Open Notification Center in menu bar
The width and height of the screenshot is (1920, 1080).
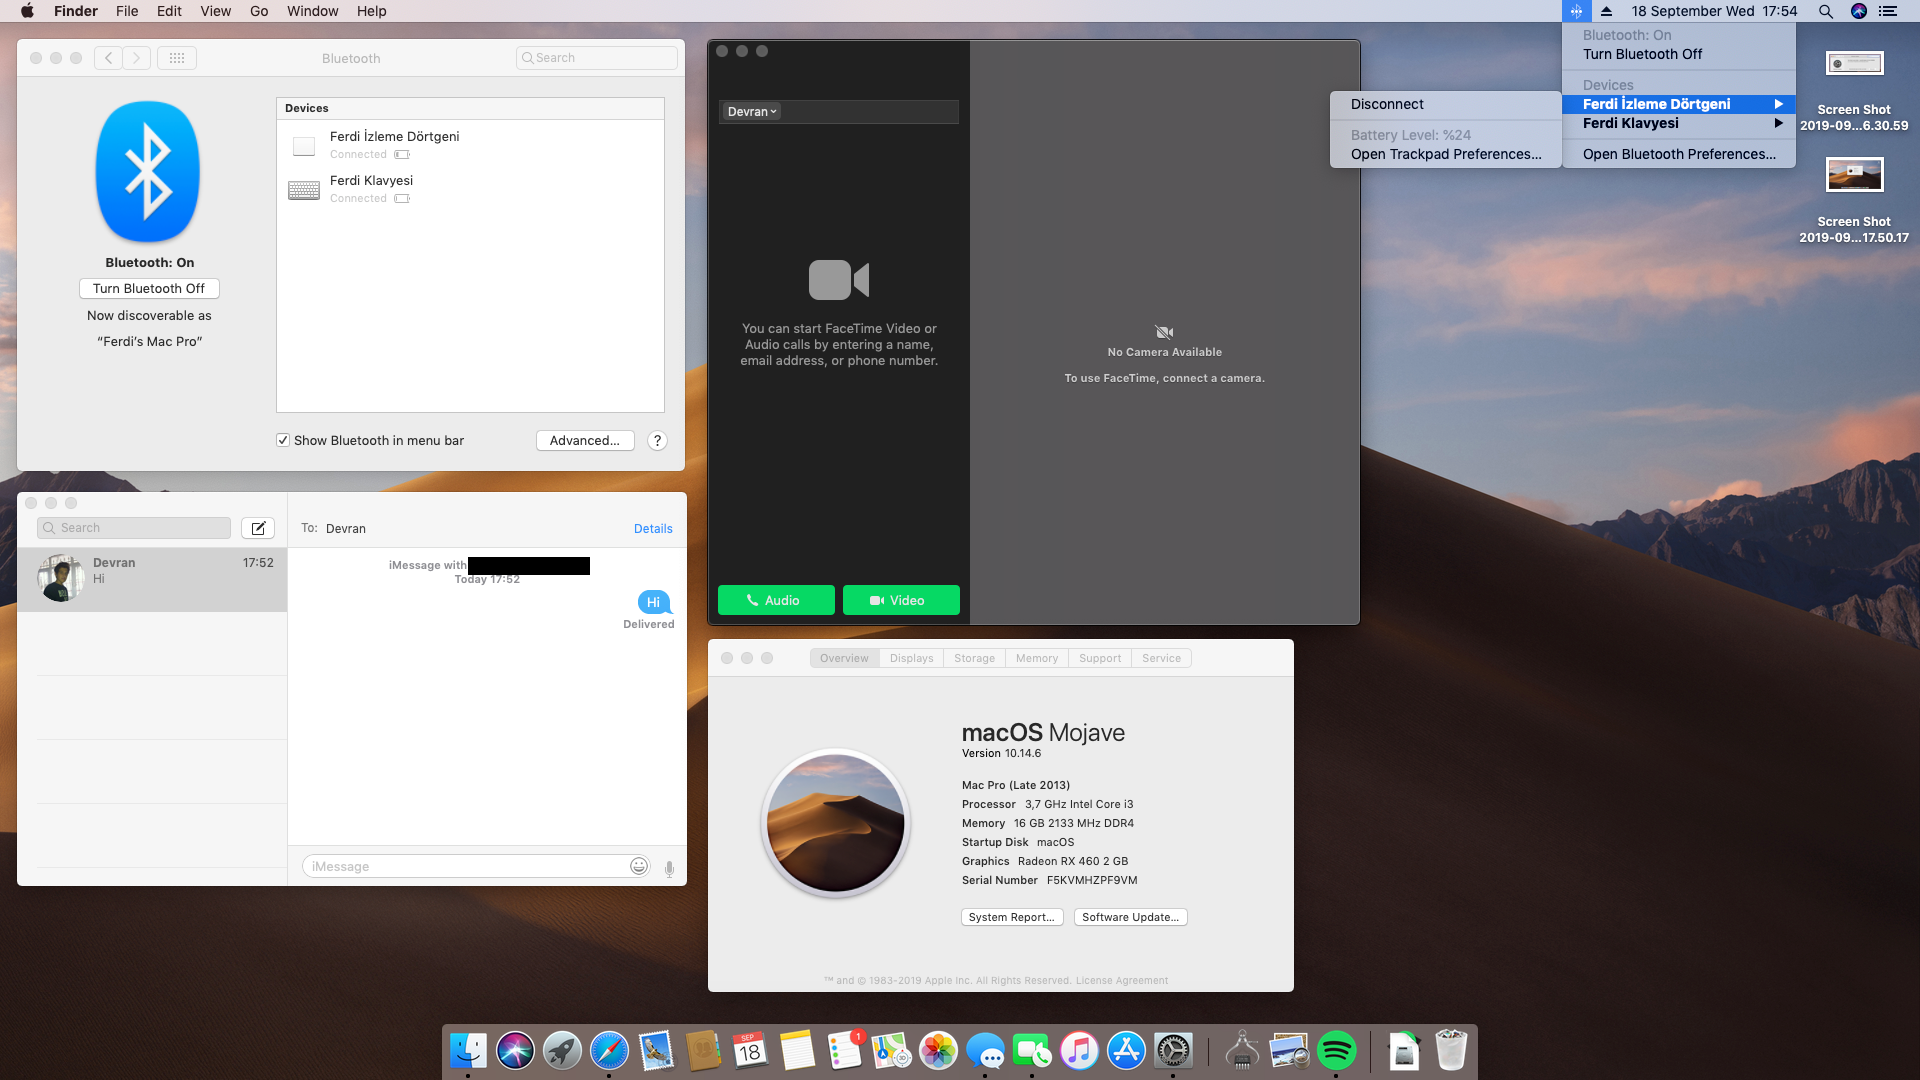tap(1888, 11)
